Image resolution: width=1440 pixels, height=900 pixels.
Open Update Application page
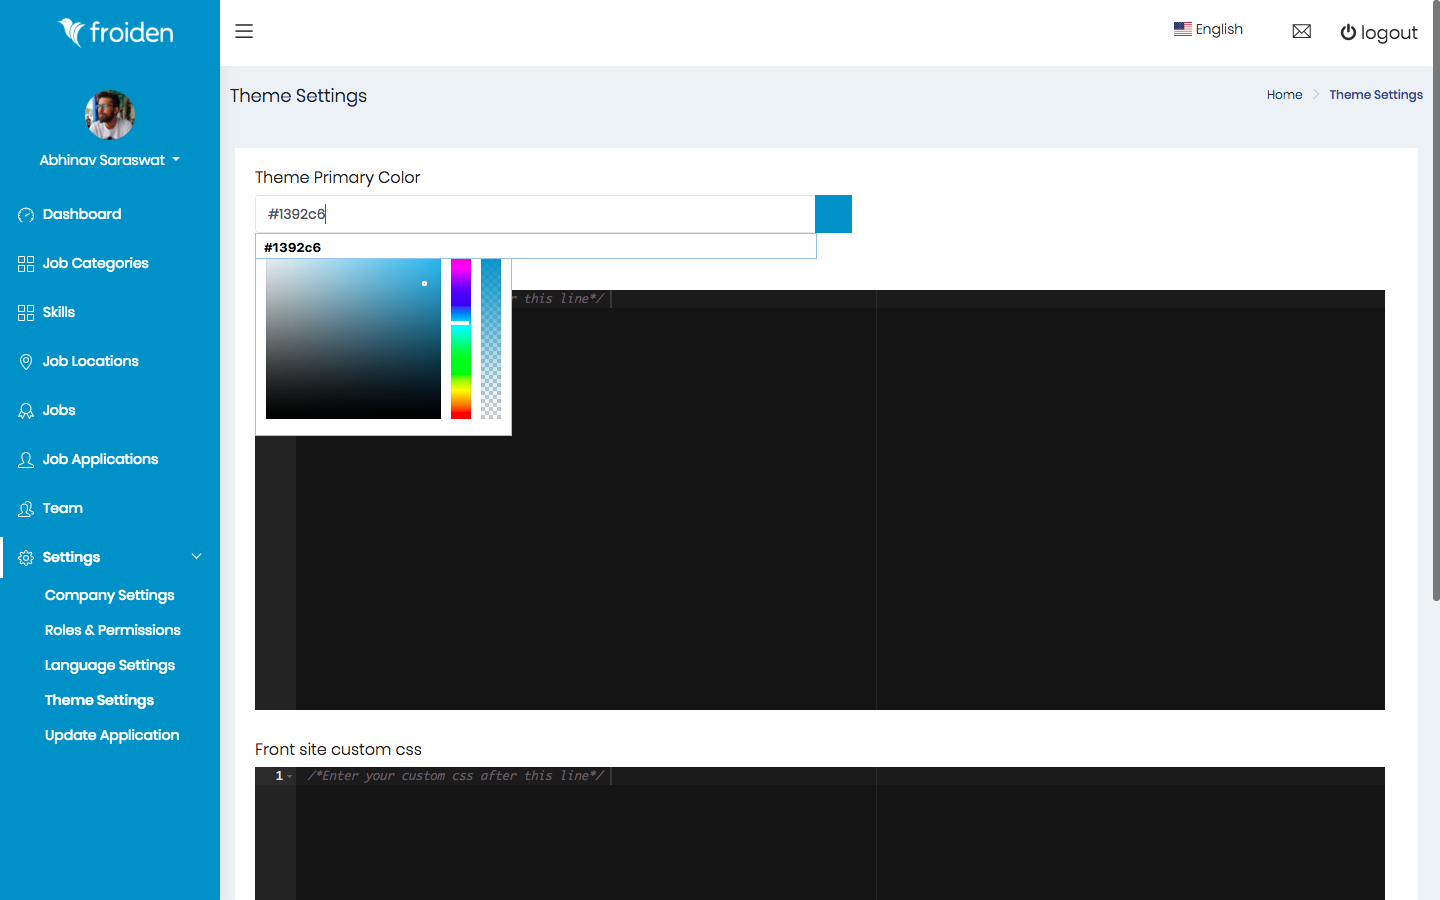click(x=112, y=735)
